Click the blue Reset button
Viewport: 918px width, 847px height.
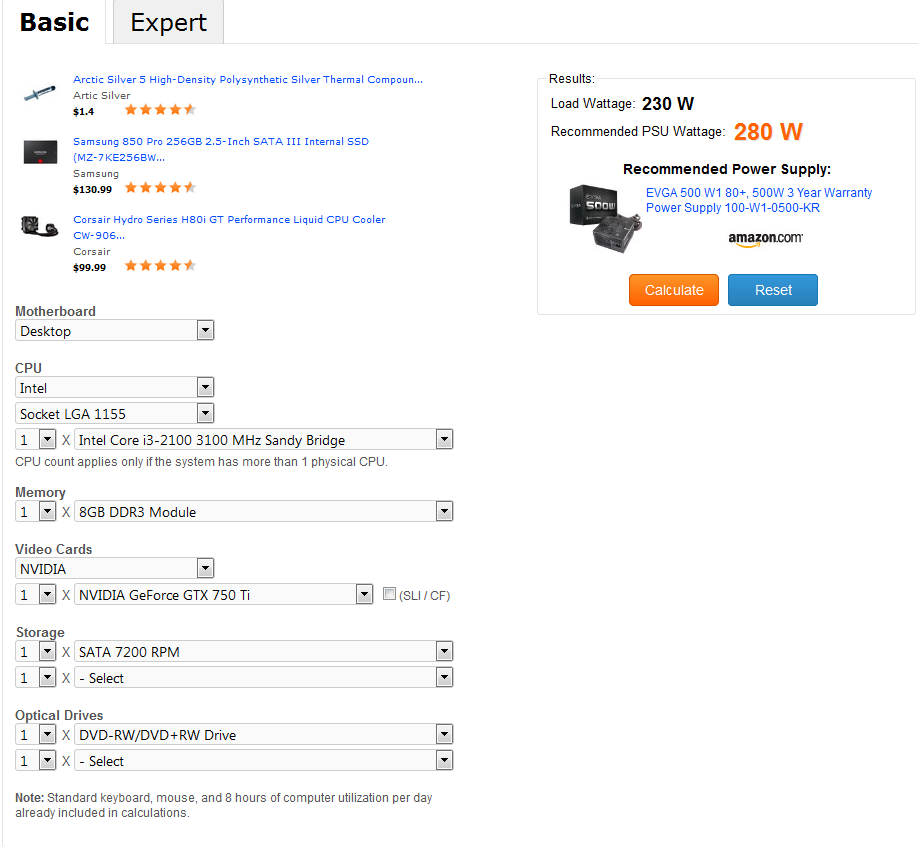(x=773, y=290)
